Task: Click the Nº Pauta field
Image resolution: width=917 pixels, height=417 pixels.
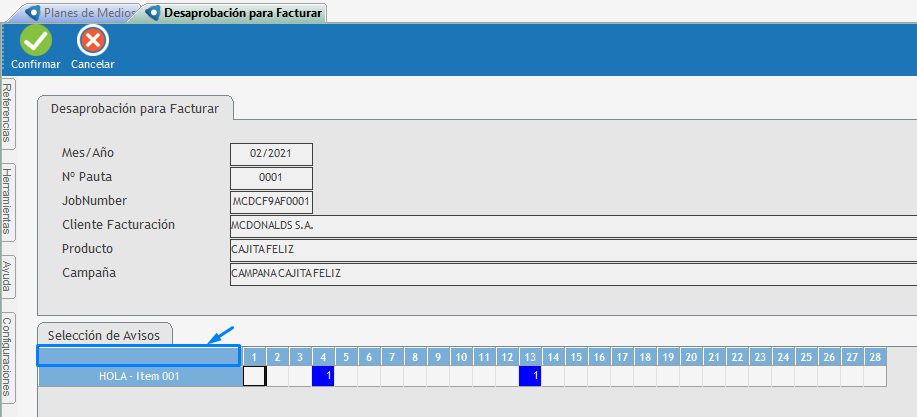Action: pos(271,178)
